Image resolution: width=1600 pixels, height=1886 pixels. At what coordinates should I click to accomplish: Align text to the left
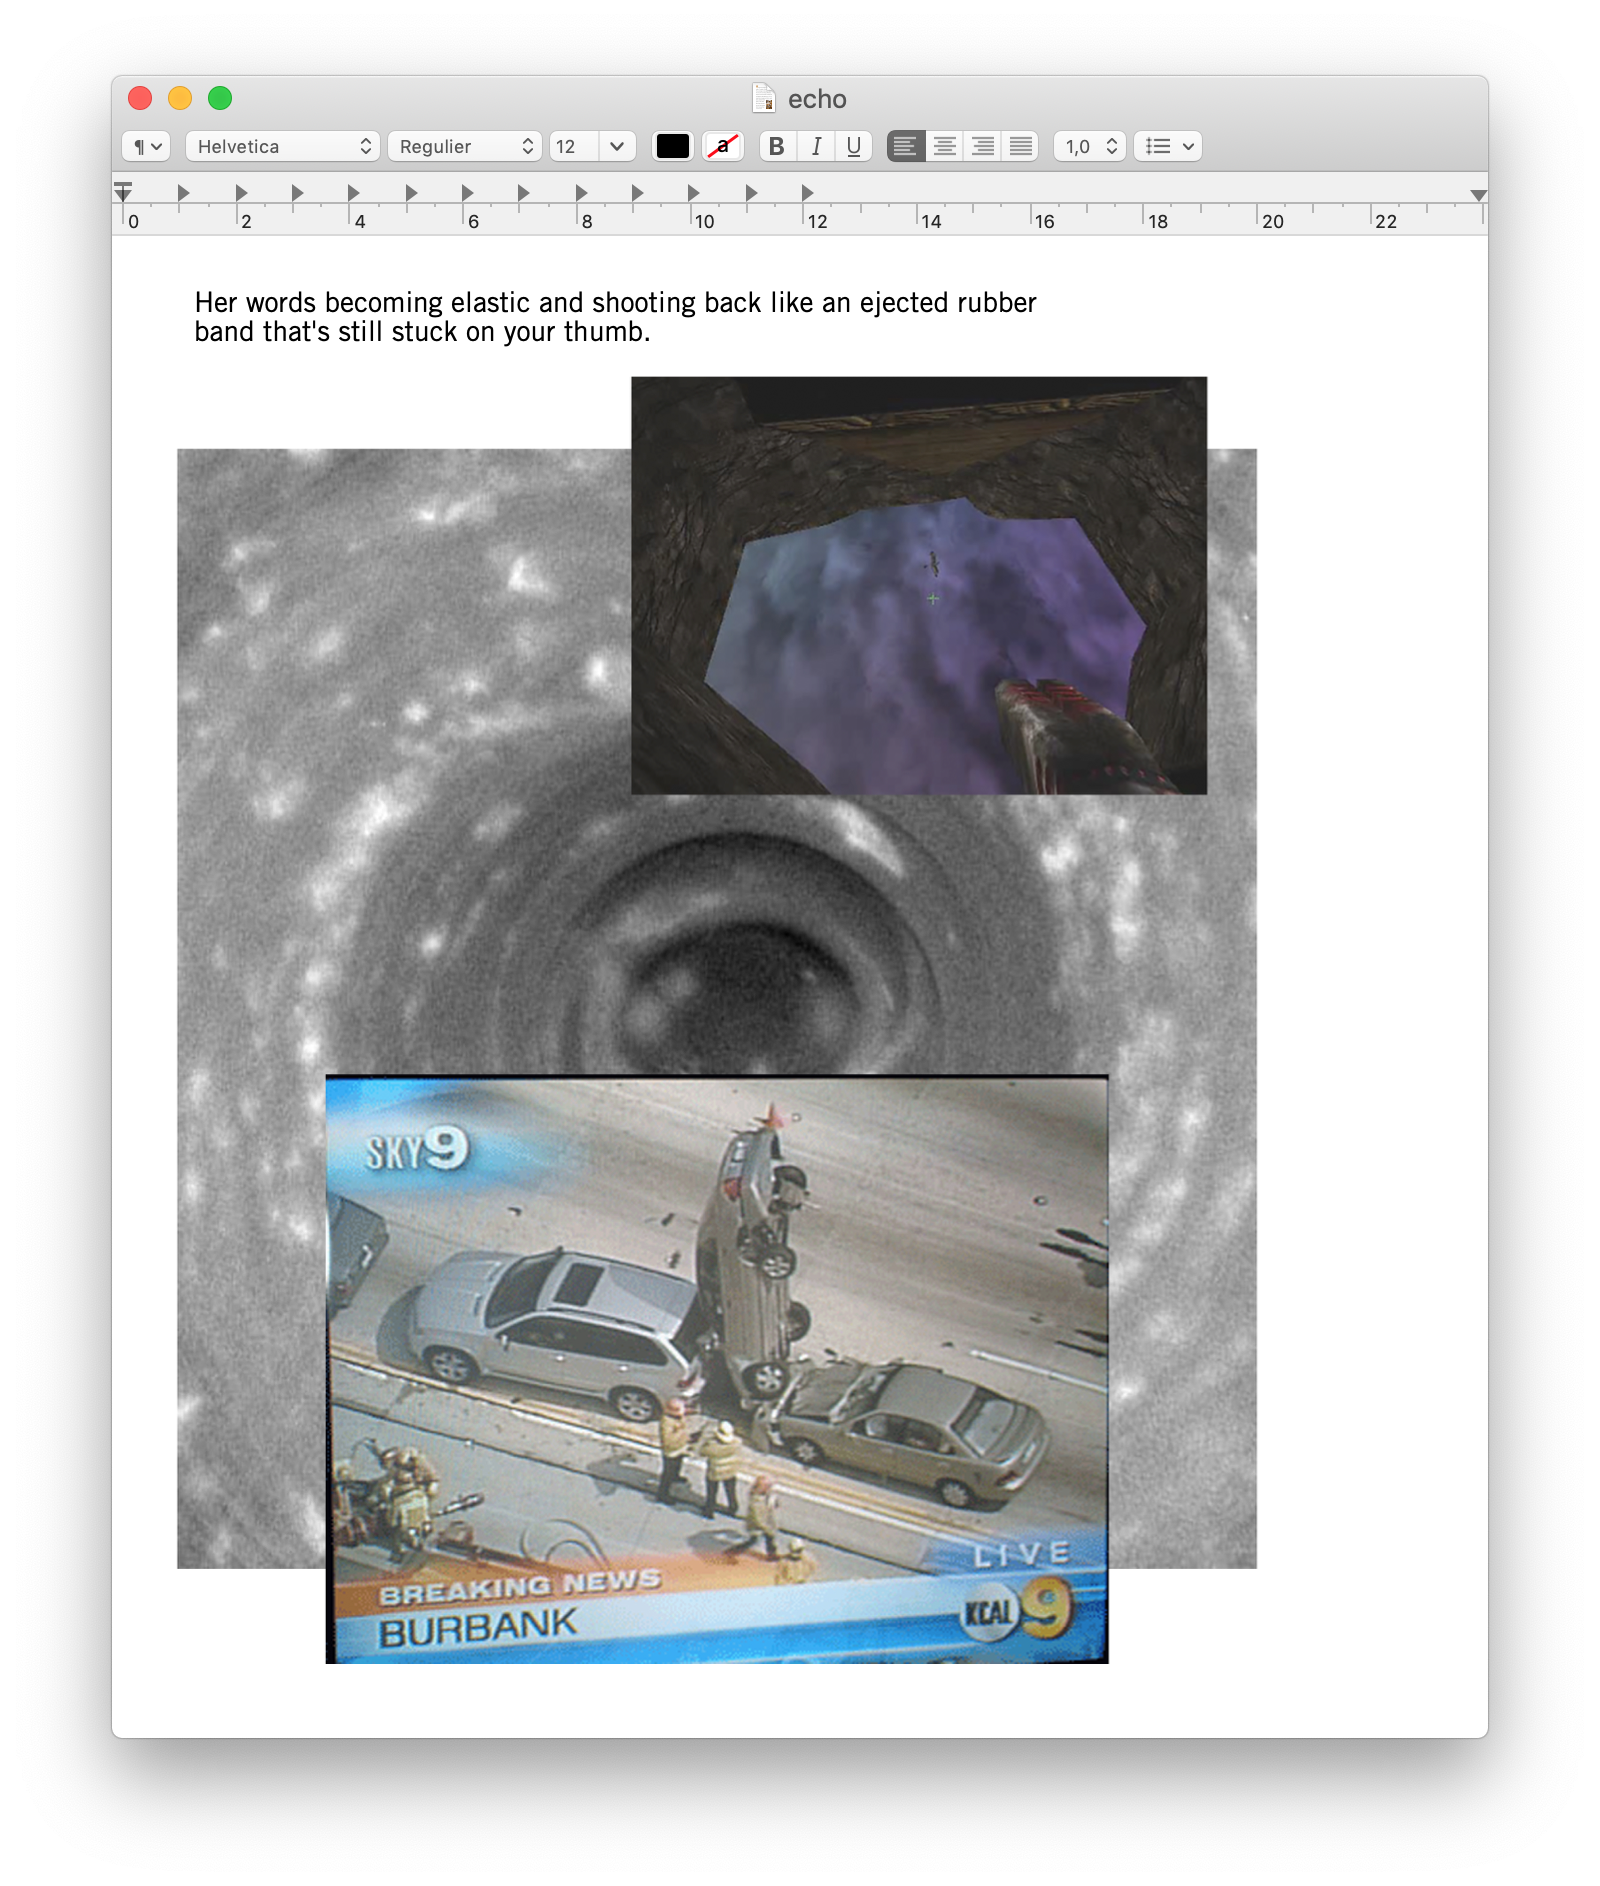(x=906, y=146)
